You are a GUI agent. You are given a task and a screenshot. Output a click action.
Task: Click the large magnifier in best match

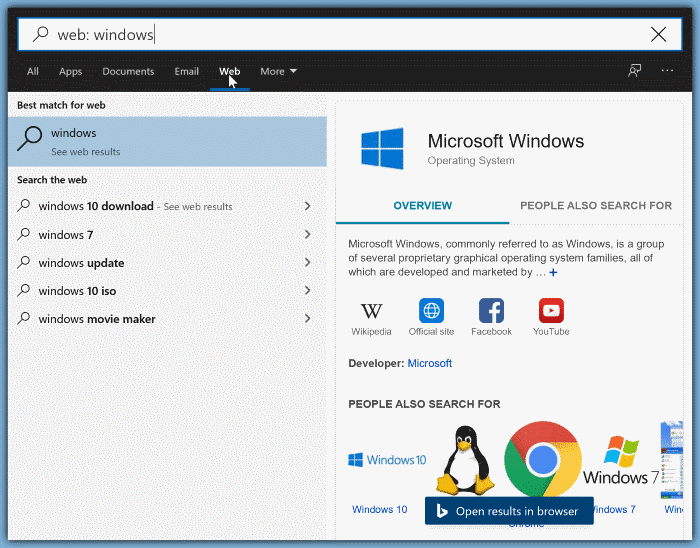[29, 139]
